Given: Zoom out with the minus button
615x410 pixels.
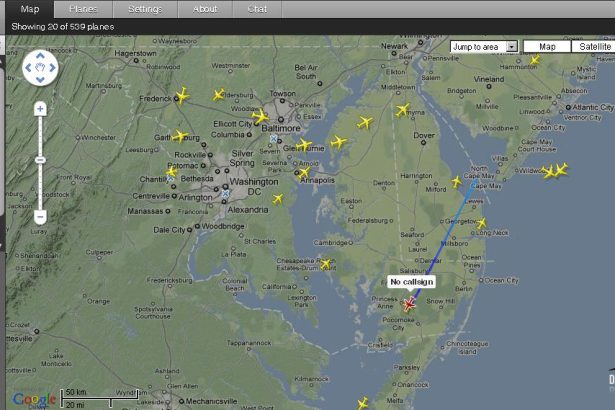Looking at the screenshot, I should pyautogui.click(x=40, y=217).
